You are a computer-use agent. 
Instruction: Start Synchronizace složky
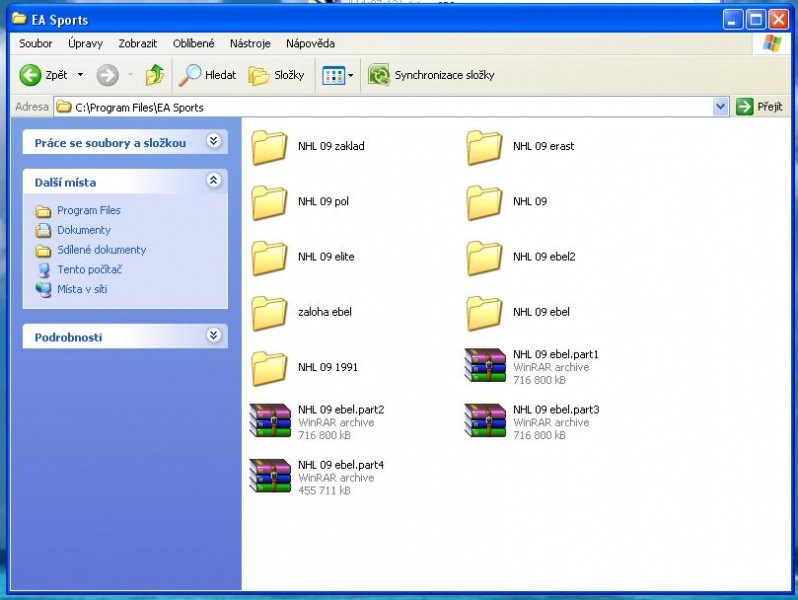pyautogui.click(x=431, y=75)
